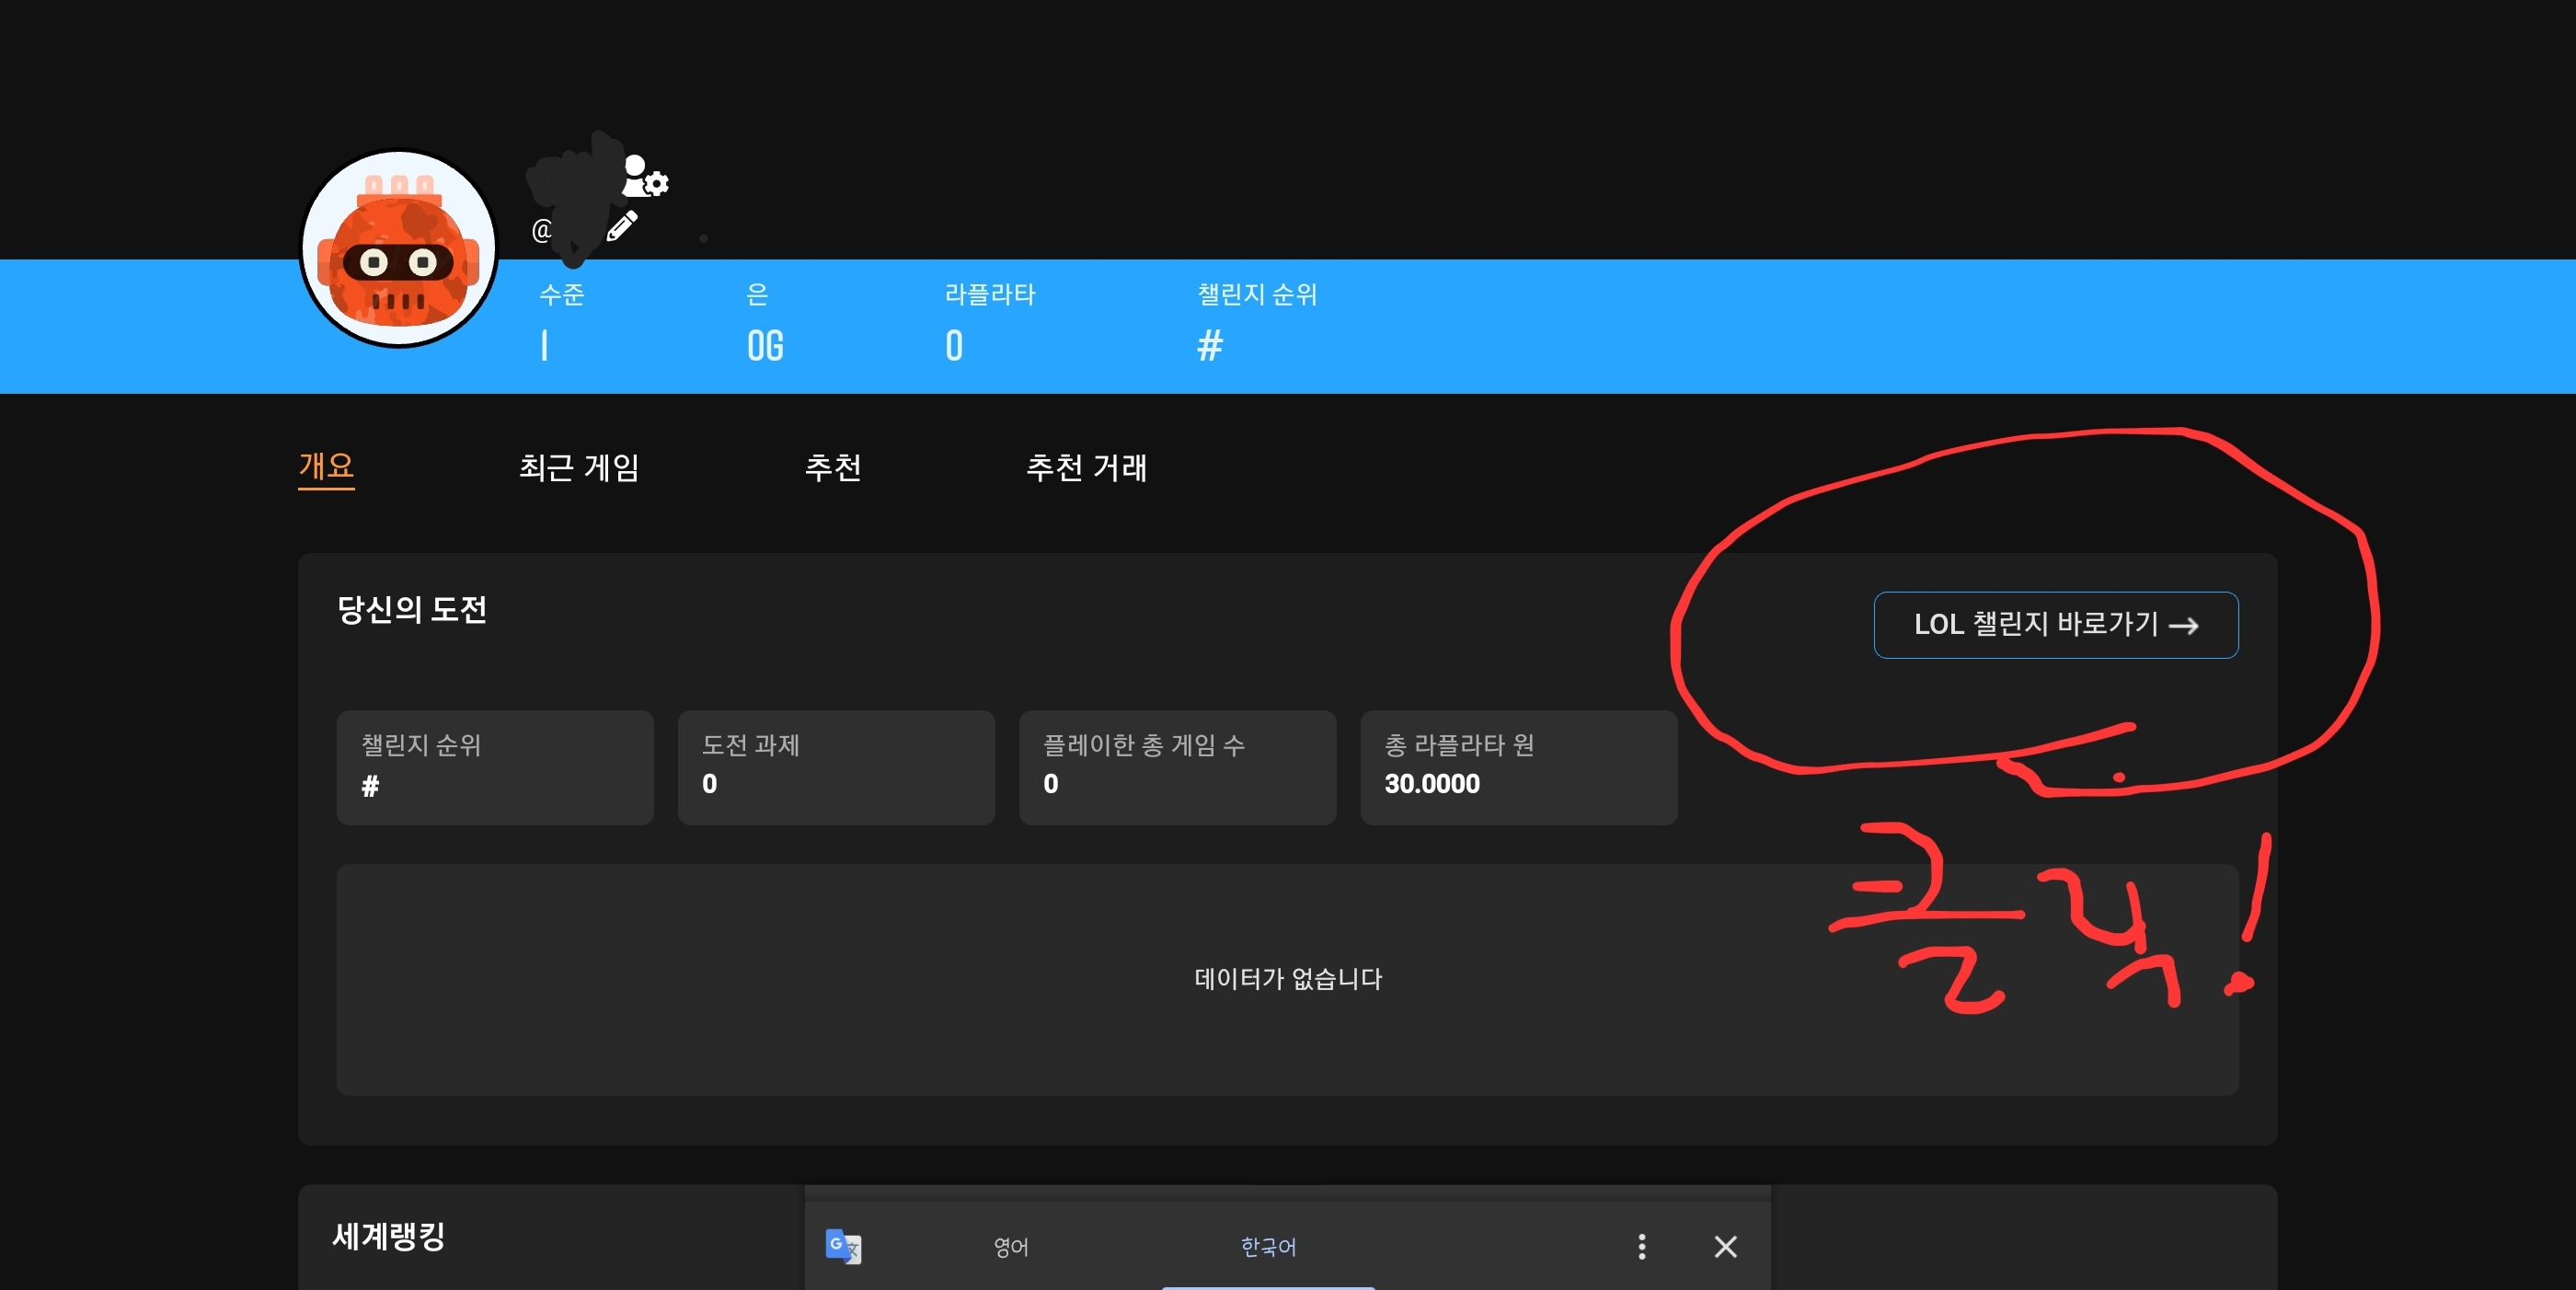Click the 총 라플라타 원 card
Viewport: 2576px width, 1290px height.
pyautogui.click(x=1518, y=767)
